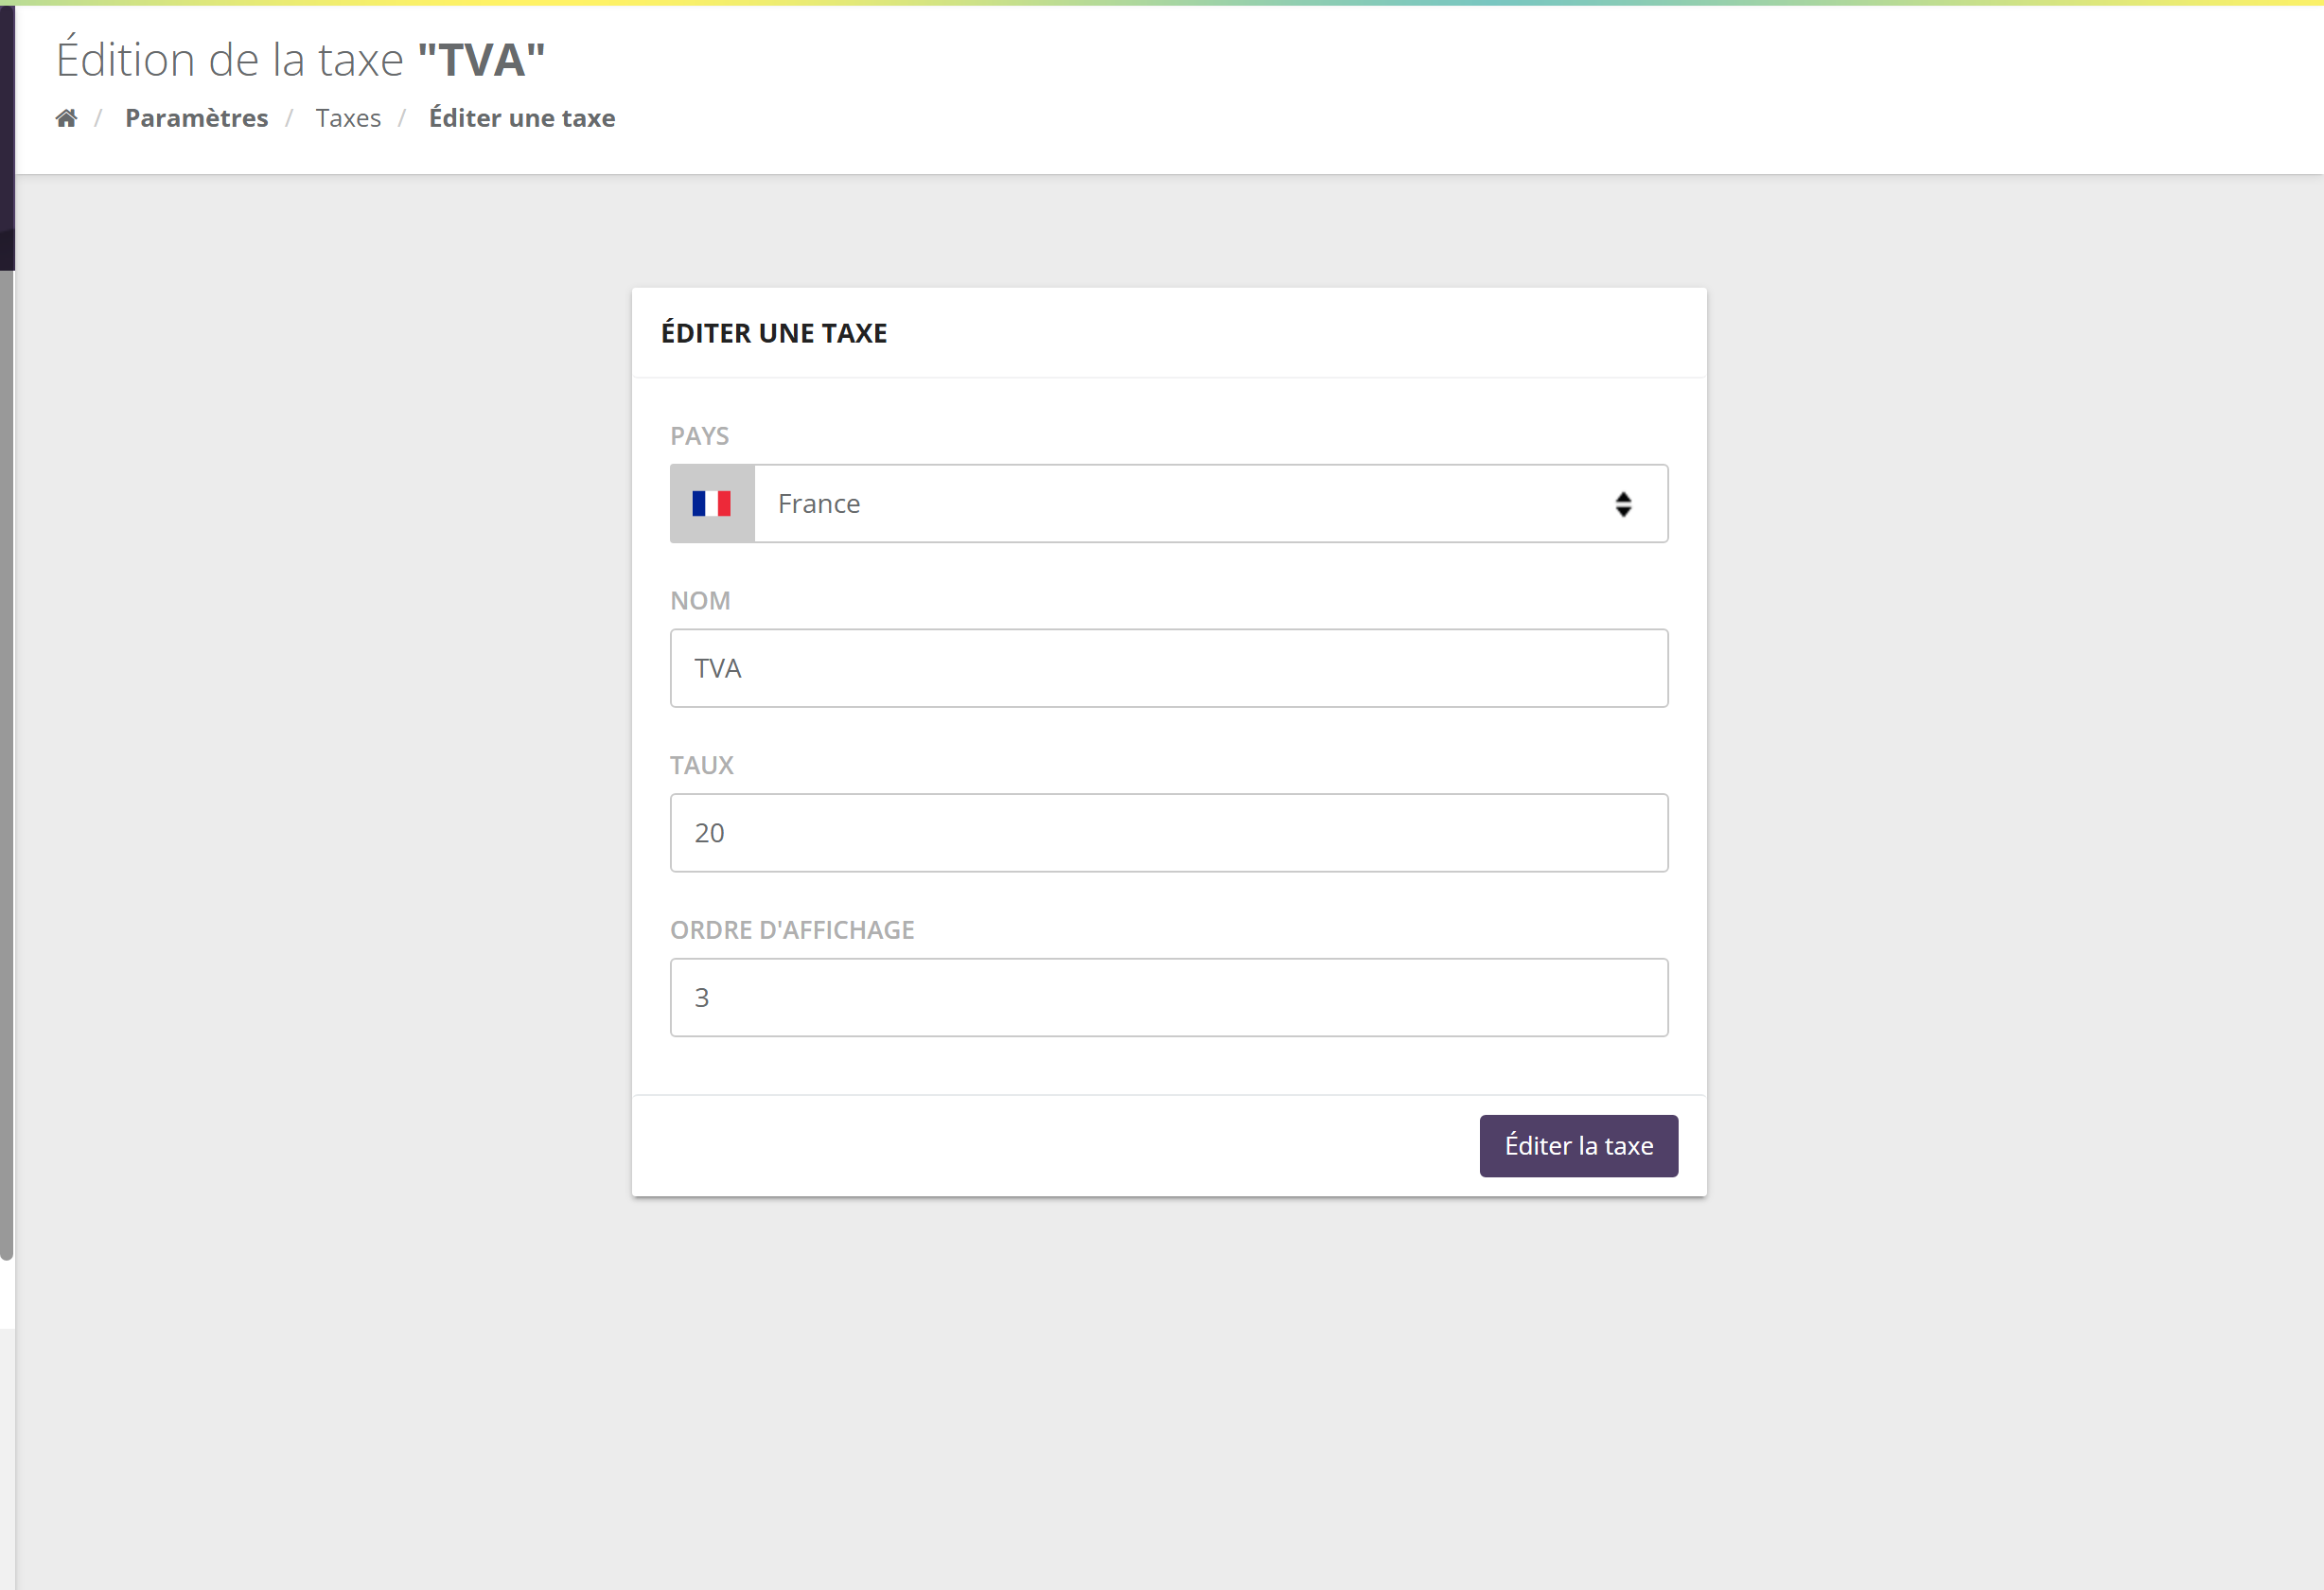Click the up-down arrows in Pays select

pos(1623,504)
